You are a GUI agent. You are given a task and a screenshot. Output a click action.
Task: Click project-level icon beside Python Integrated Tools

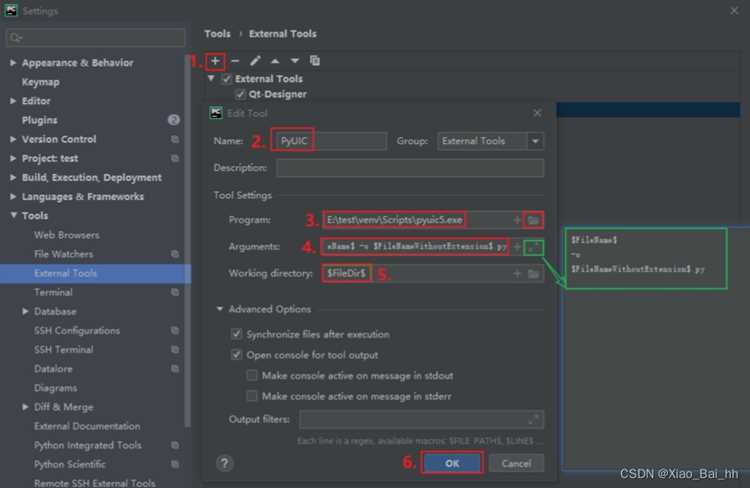(x=175, y=445)
